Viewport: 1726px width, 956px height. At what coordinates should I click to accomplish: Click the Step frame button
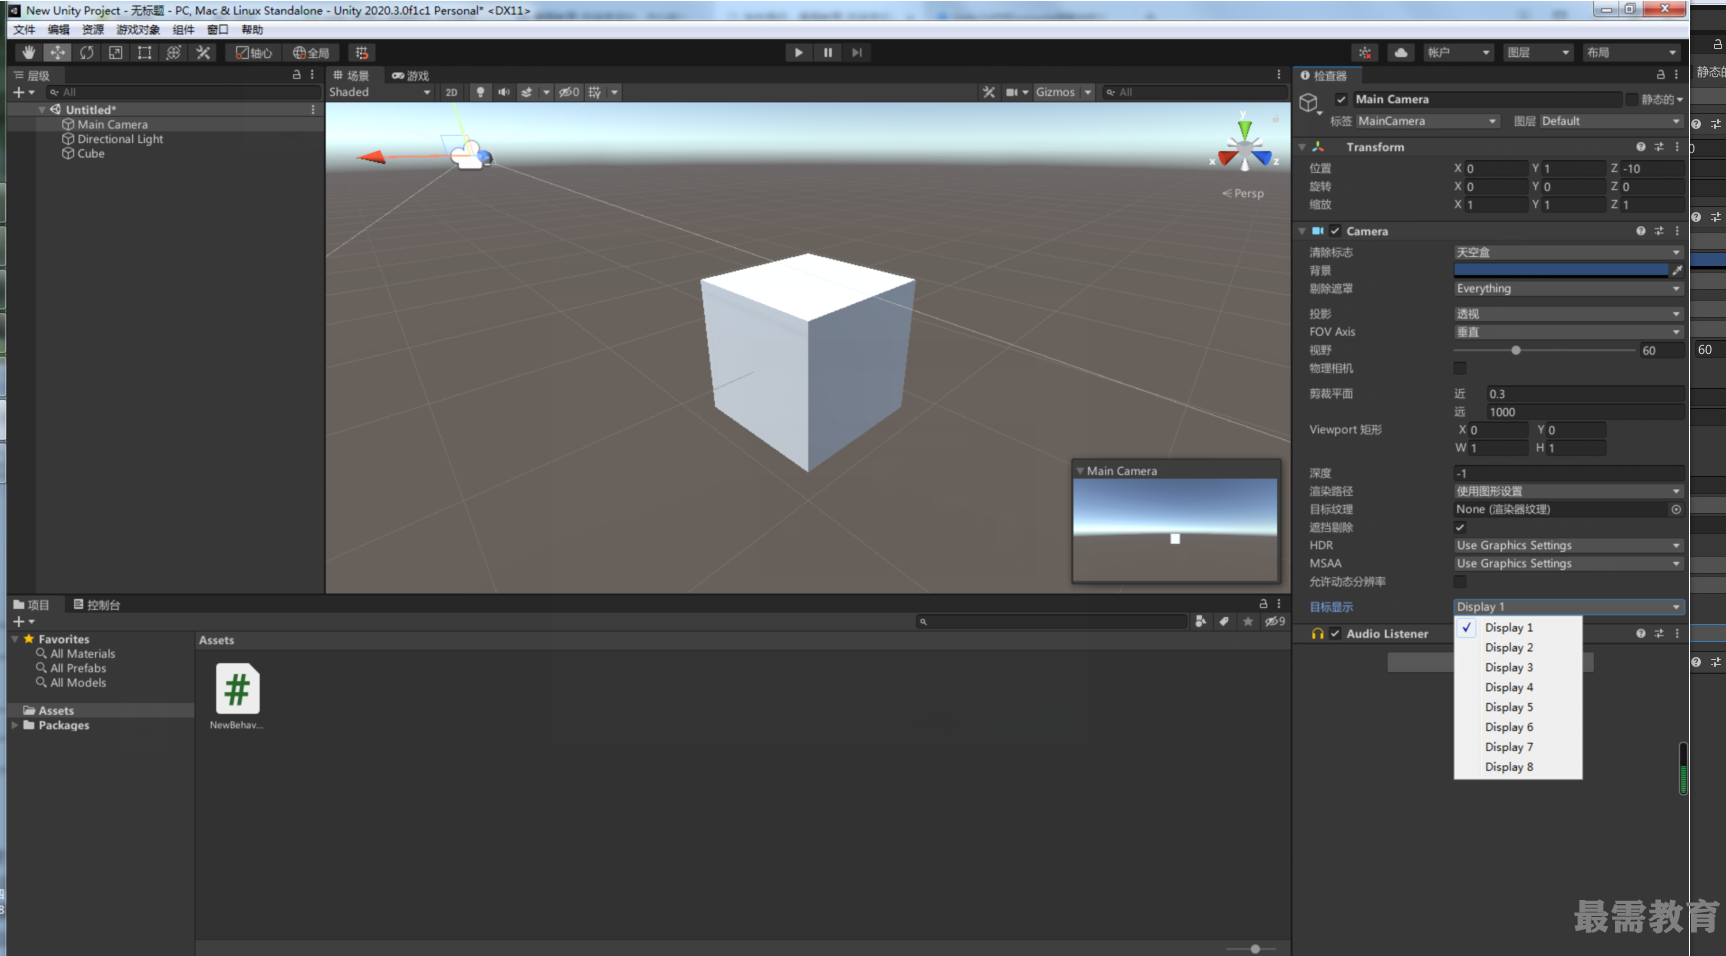pyautogui.click(x=857, y=52)
